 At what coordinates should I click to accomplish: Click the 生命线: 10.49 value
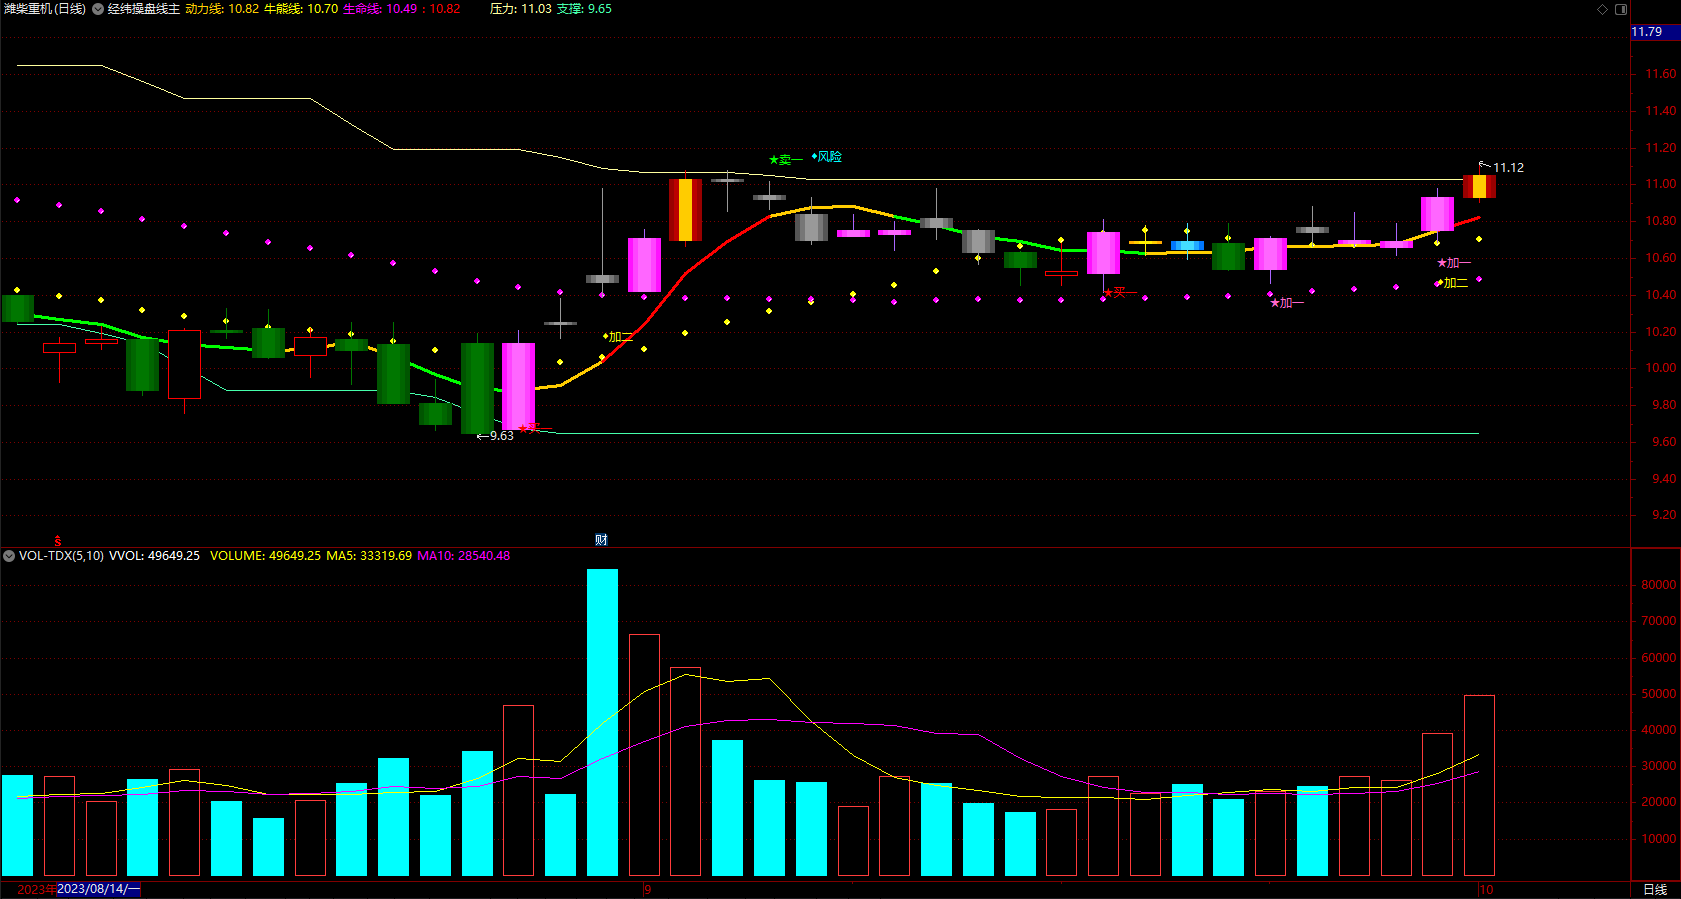380,9
